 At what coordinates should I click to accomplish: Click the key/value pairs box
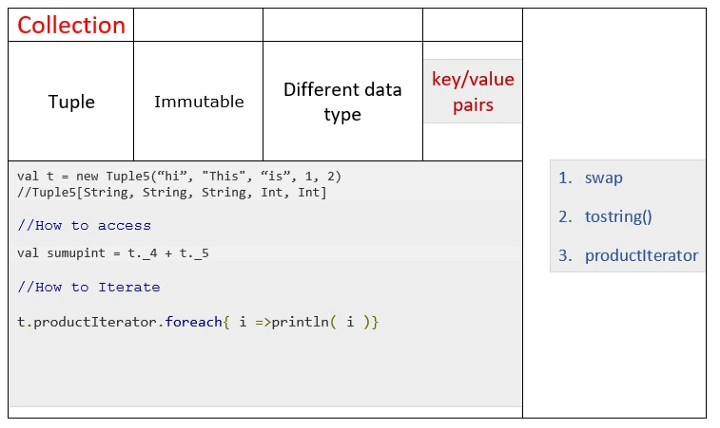click(472, 91)
